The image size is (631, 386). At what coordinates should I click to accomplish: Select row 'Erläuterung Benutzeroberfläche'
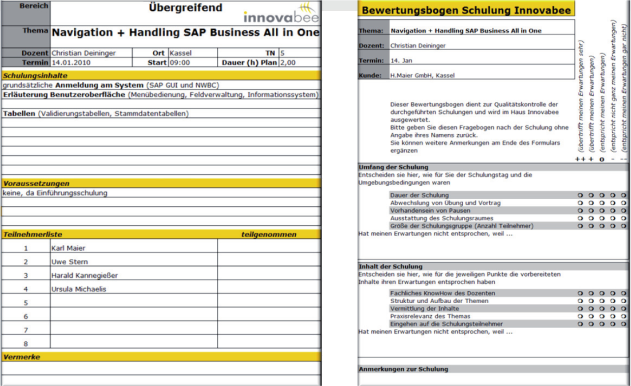(161, 95)
